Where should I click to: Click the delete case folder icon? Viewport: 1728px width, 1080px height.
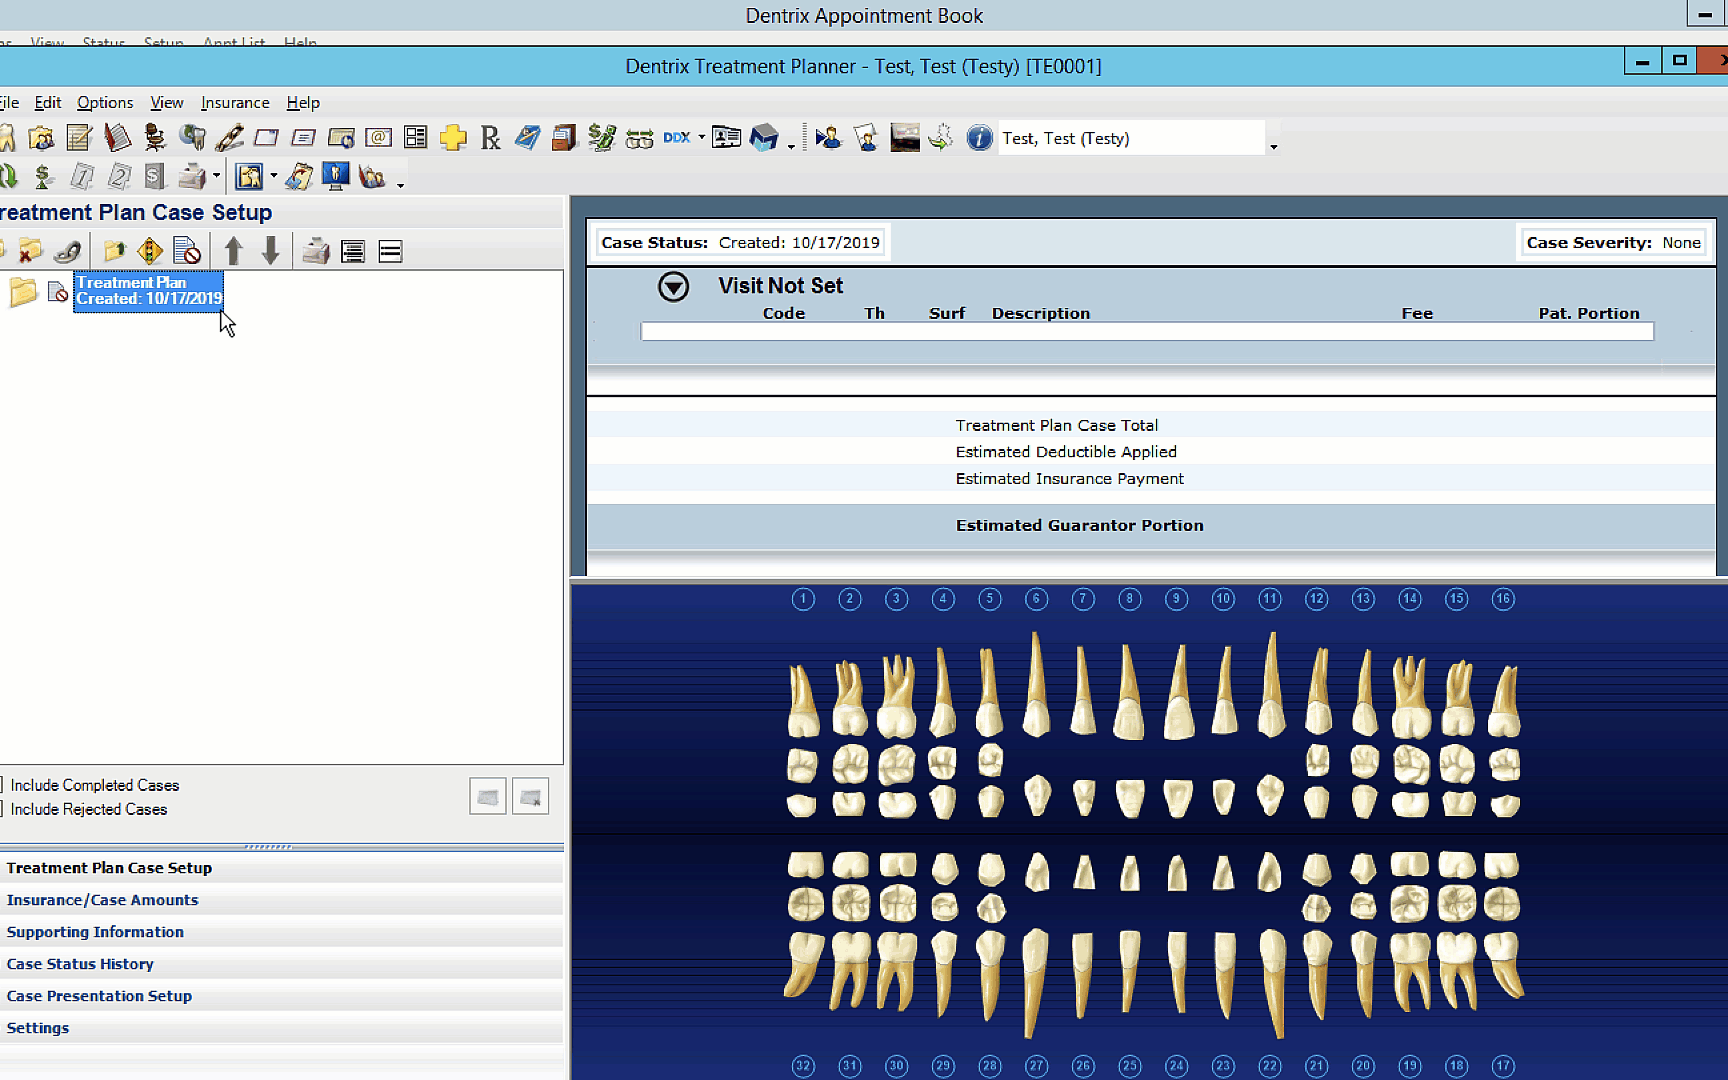click(30, 251)
